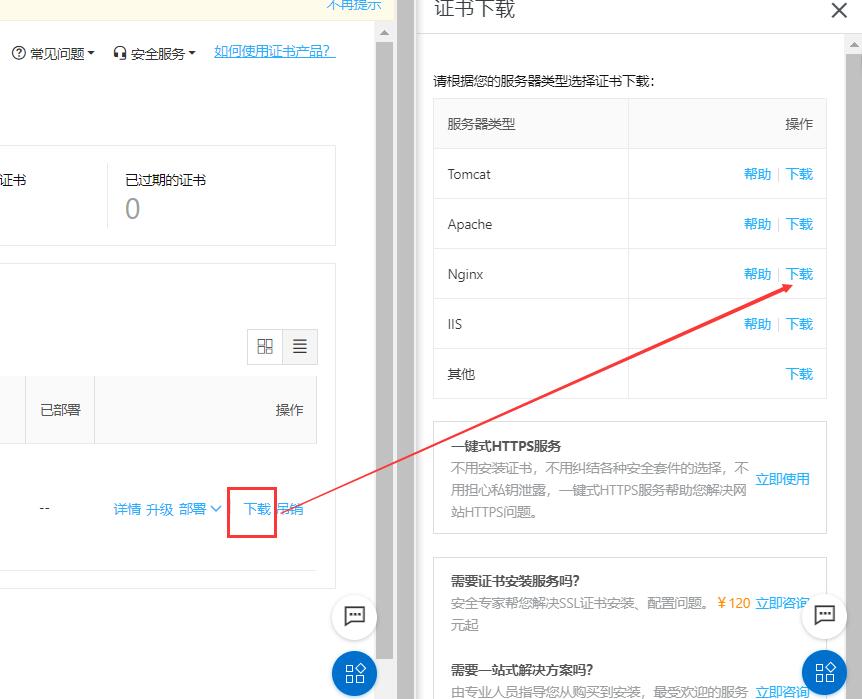Open 帮助 for Nginx
The height and width of the screenshot is (699, 862).
757,274
